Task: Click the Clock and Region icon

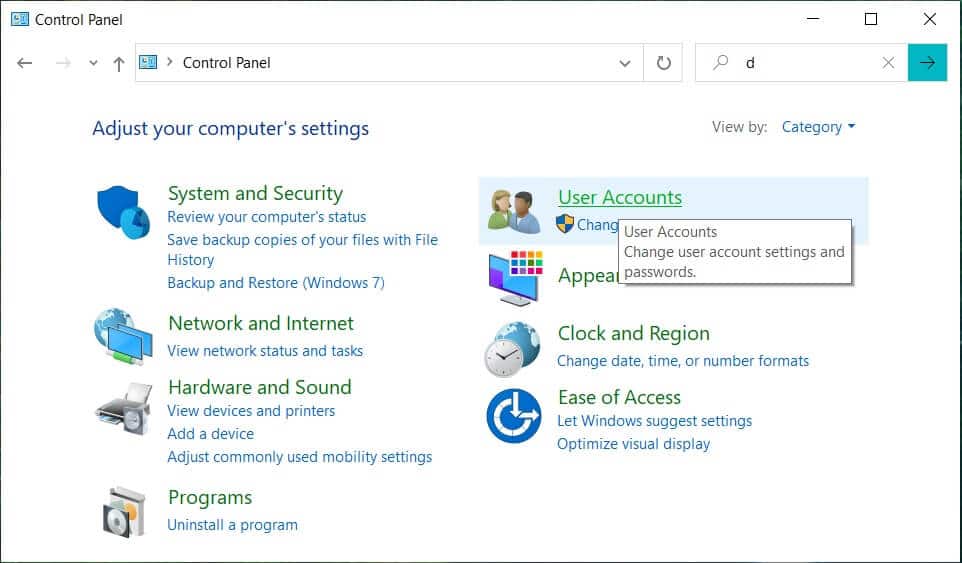Action: point(513,348)
